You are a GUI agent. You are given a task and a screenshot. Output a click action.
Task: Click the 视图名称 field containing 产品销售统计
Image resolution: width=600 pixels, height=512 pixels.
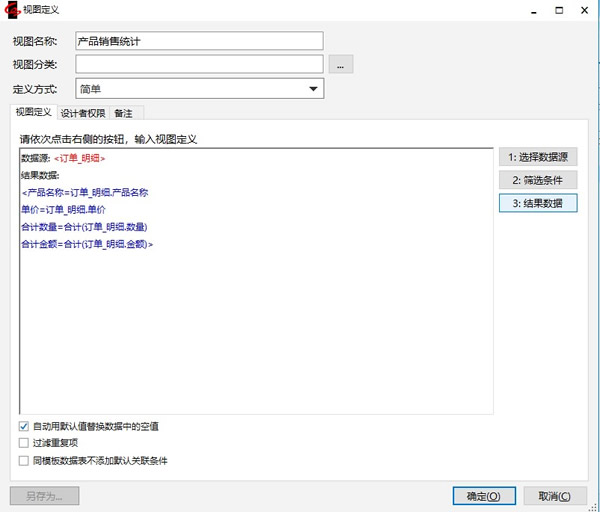click(x=199, y=41)
